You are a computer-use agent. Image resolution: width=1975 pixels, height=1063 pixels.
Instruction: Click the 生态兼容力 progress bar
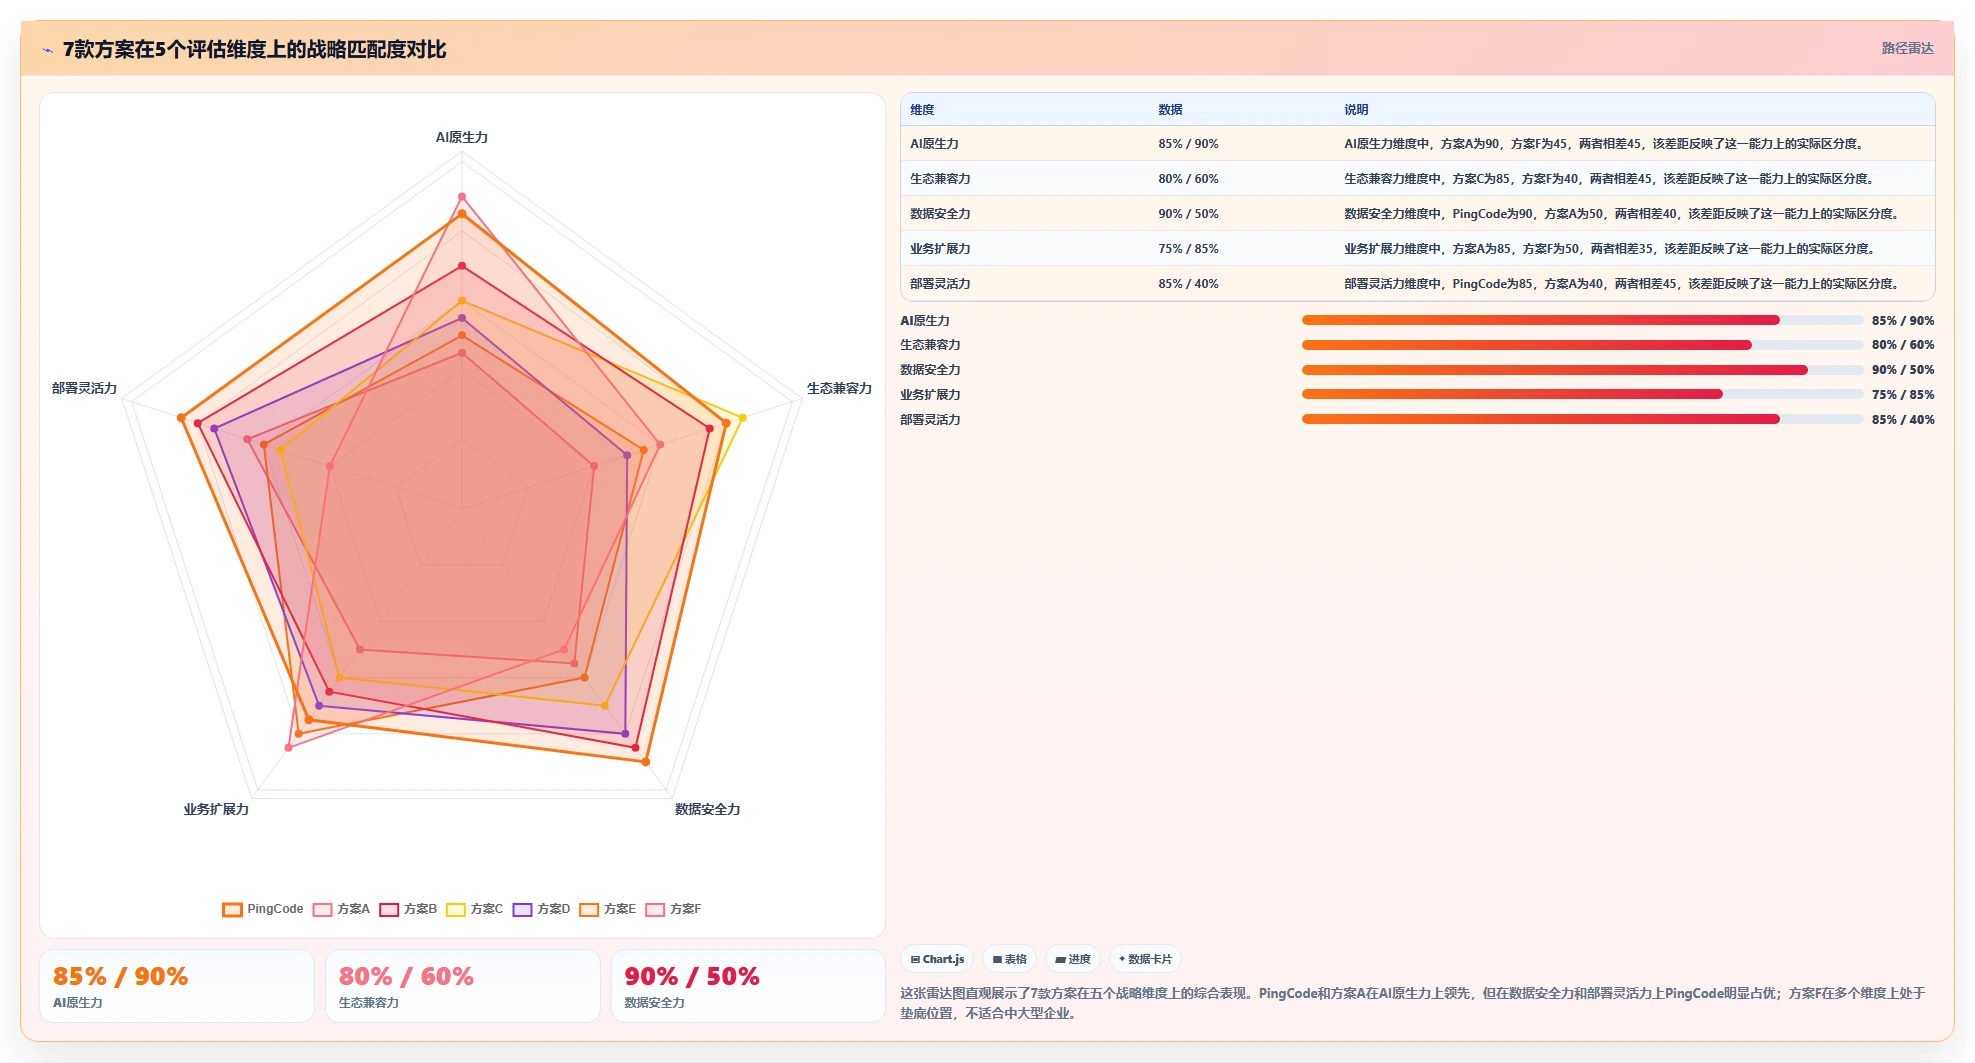click(x=1582, y=345)
